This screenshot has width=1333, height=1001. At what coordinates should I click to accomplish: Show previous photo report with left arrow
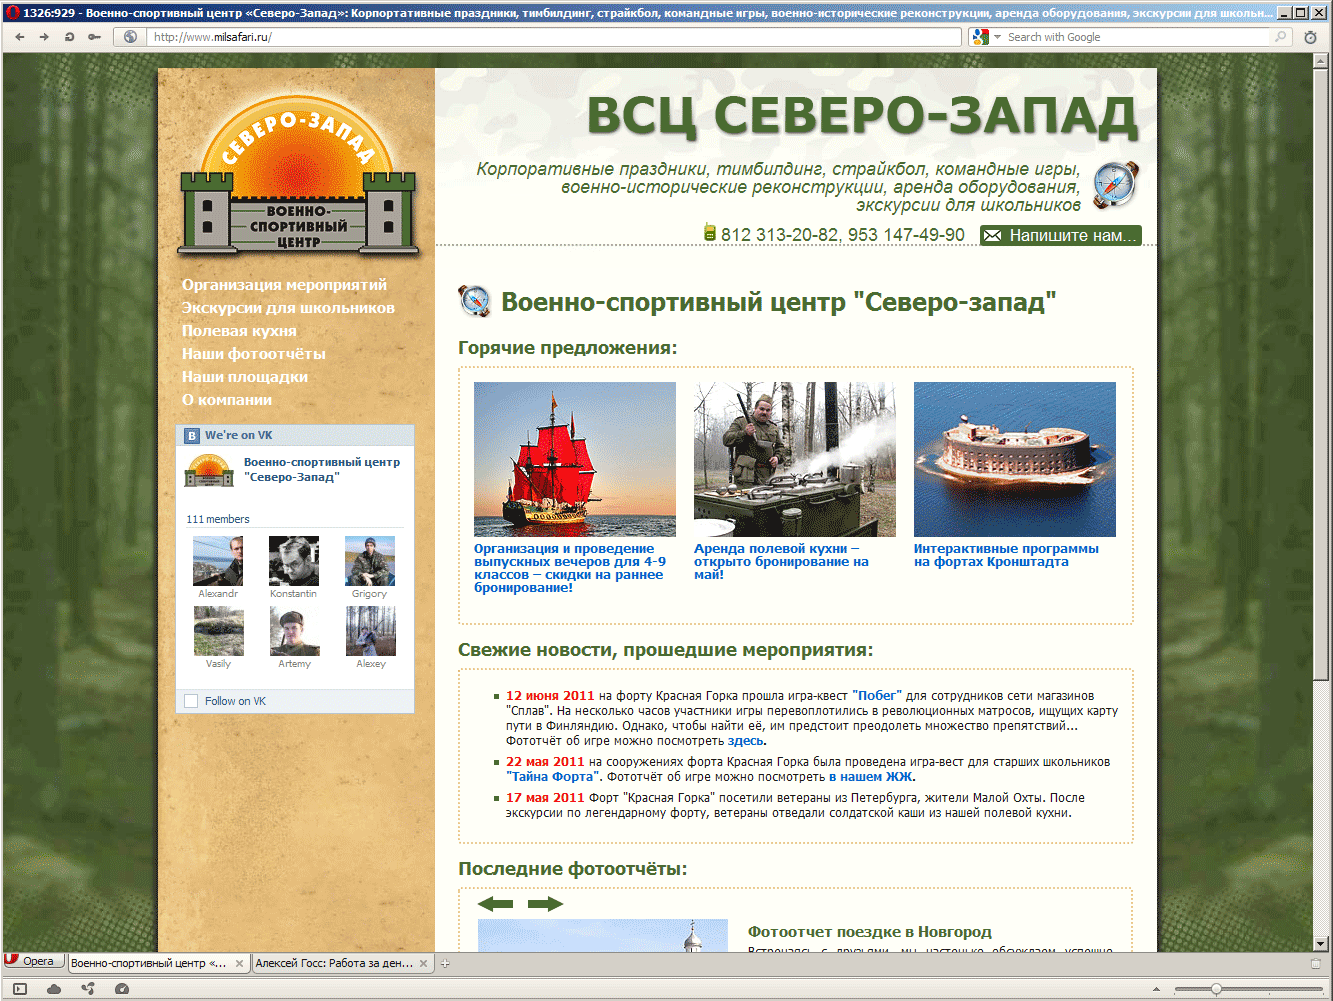[x=496, y=904]
